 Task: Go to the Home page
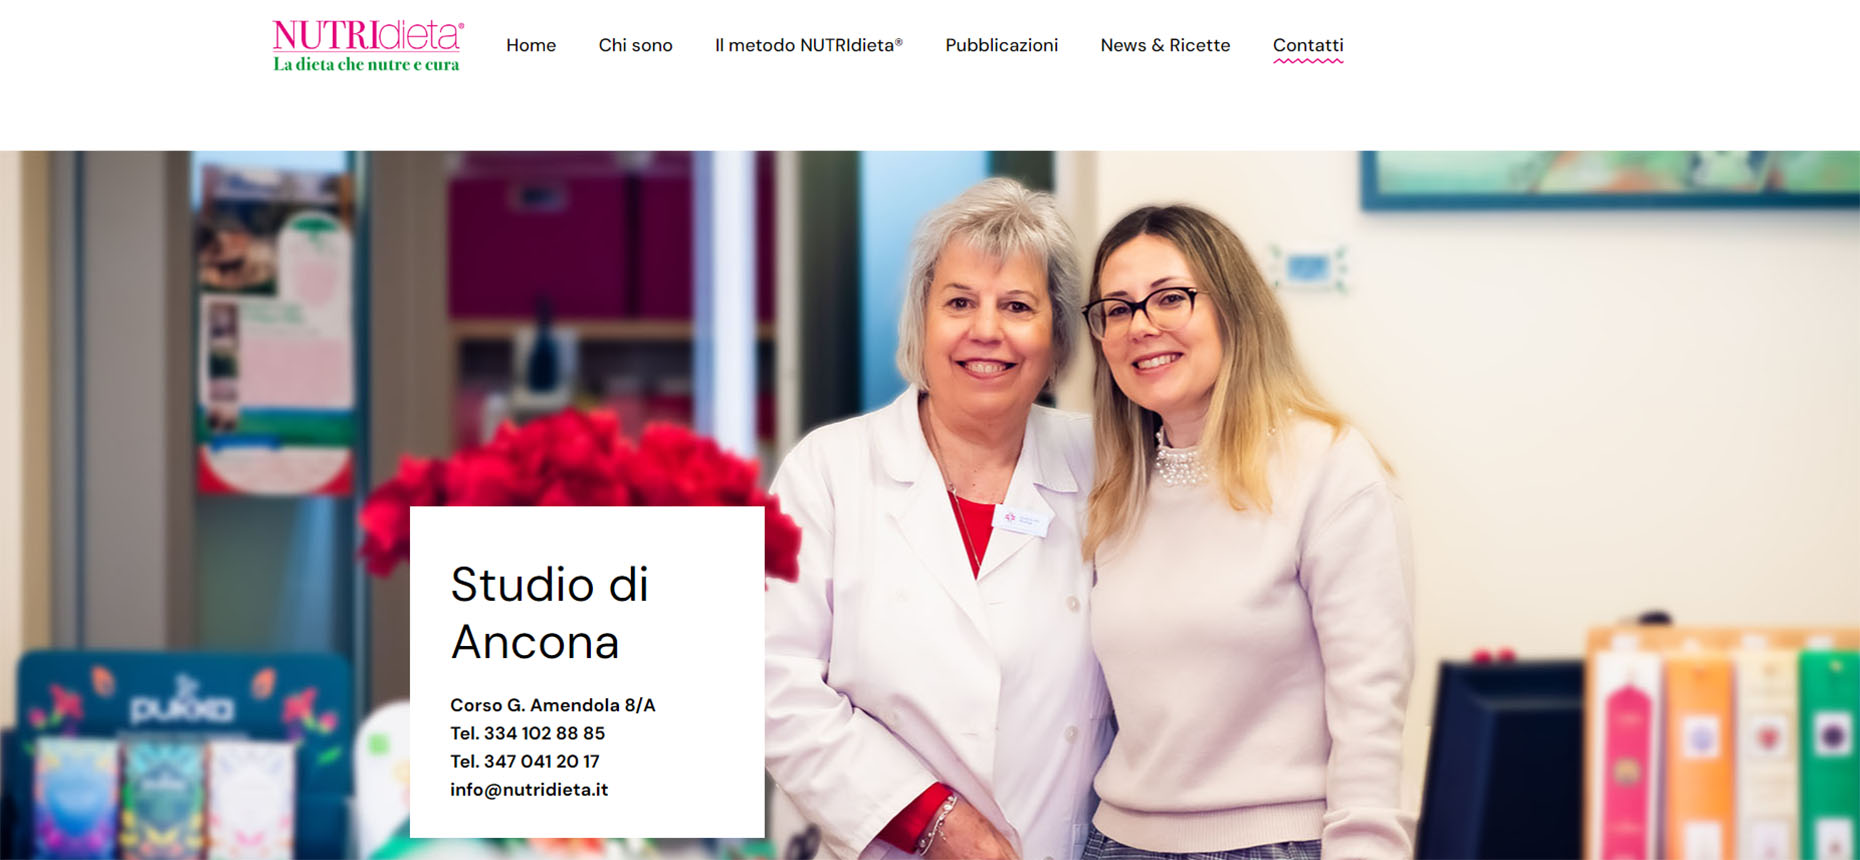click(531, 45)
